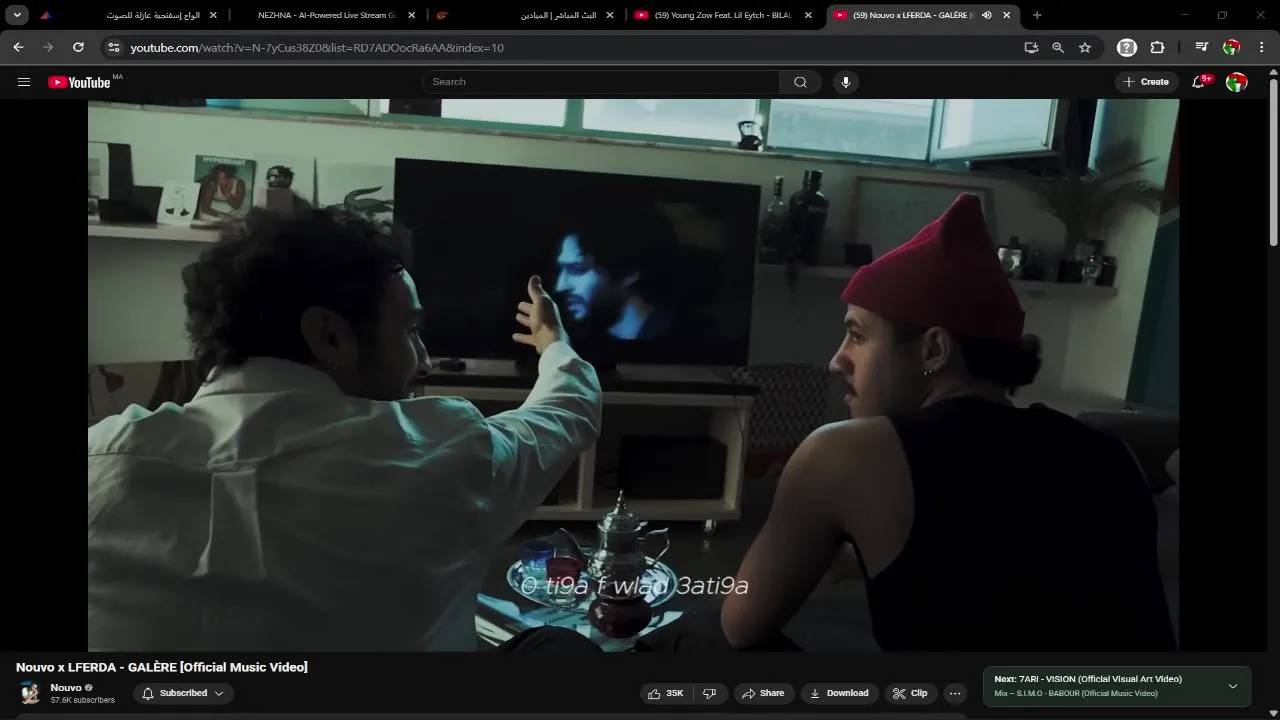
Task: Reload the YouTube page
Action: pos(78,47)
